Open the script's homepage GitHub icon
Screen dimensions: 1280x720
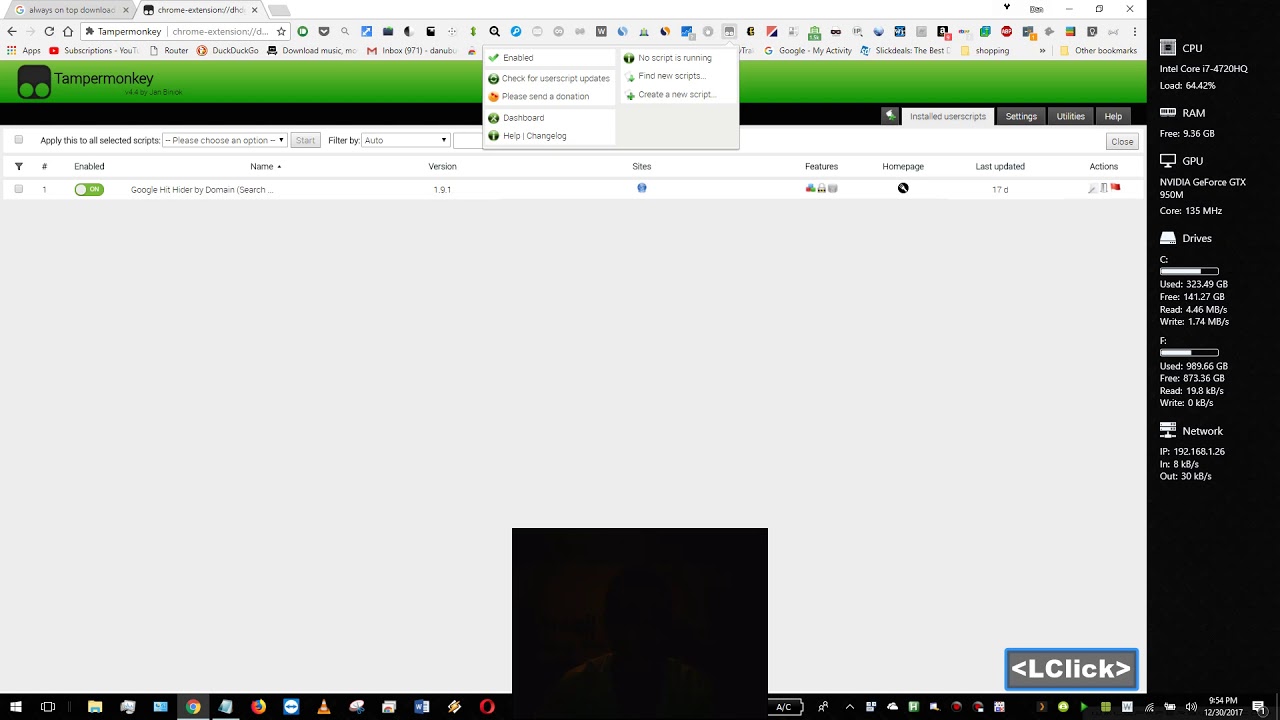coord(903,188)
